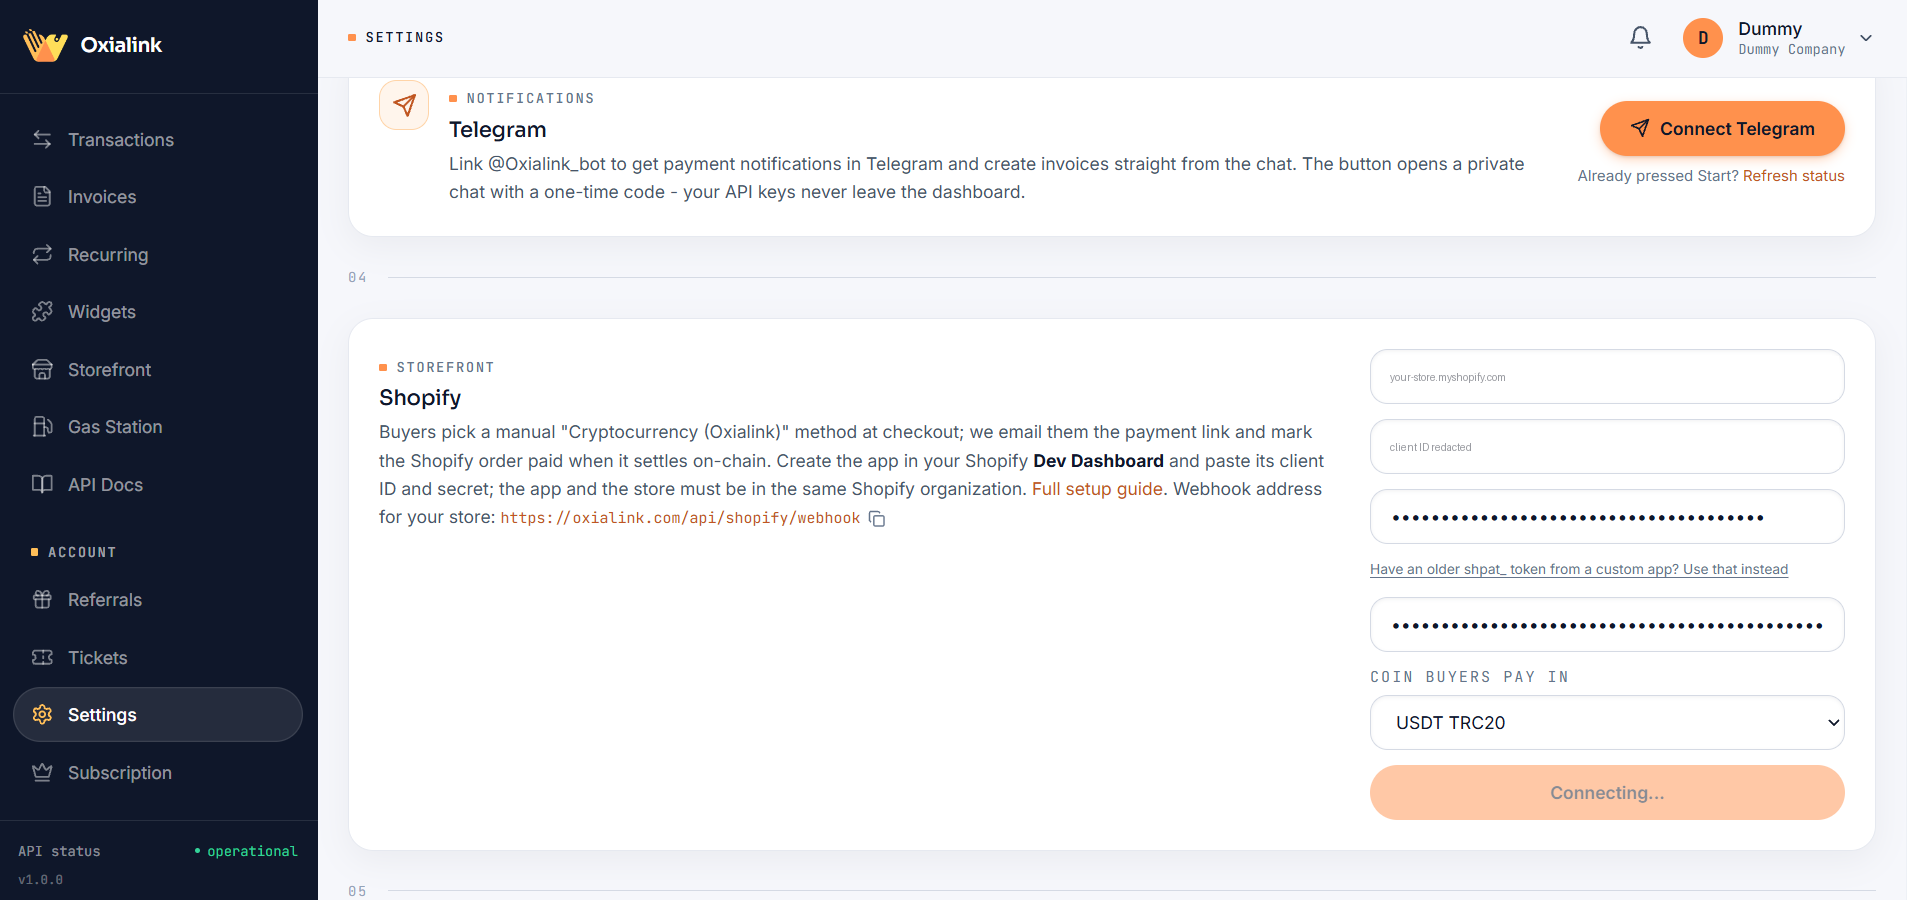Select the Settings sidebar item
Viewport: 1907px width, 900px height.
[158, 715]
